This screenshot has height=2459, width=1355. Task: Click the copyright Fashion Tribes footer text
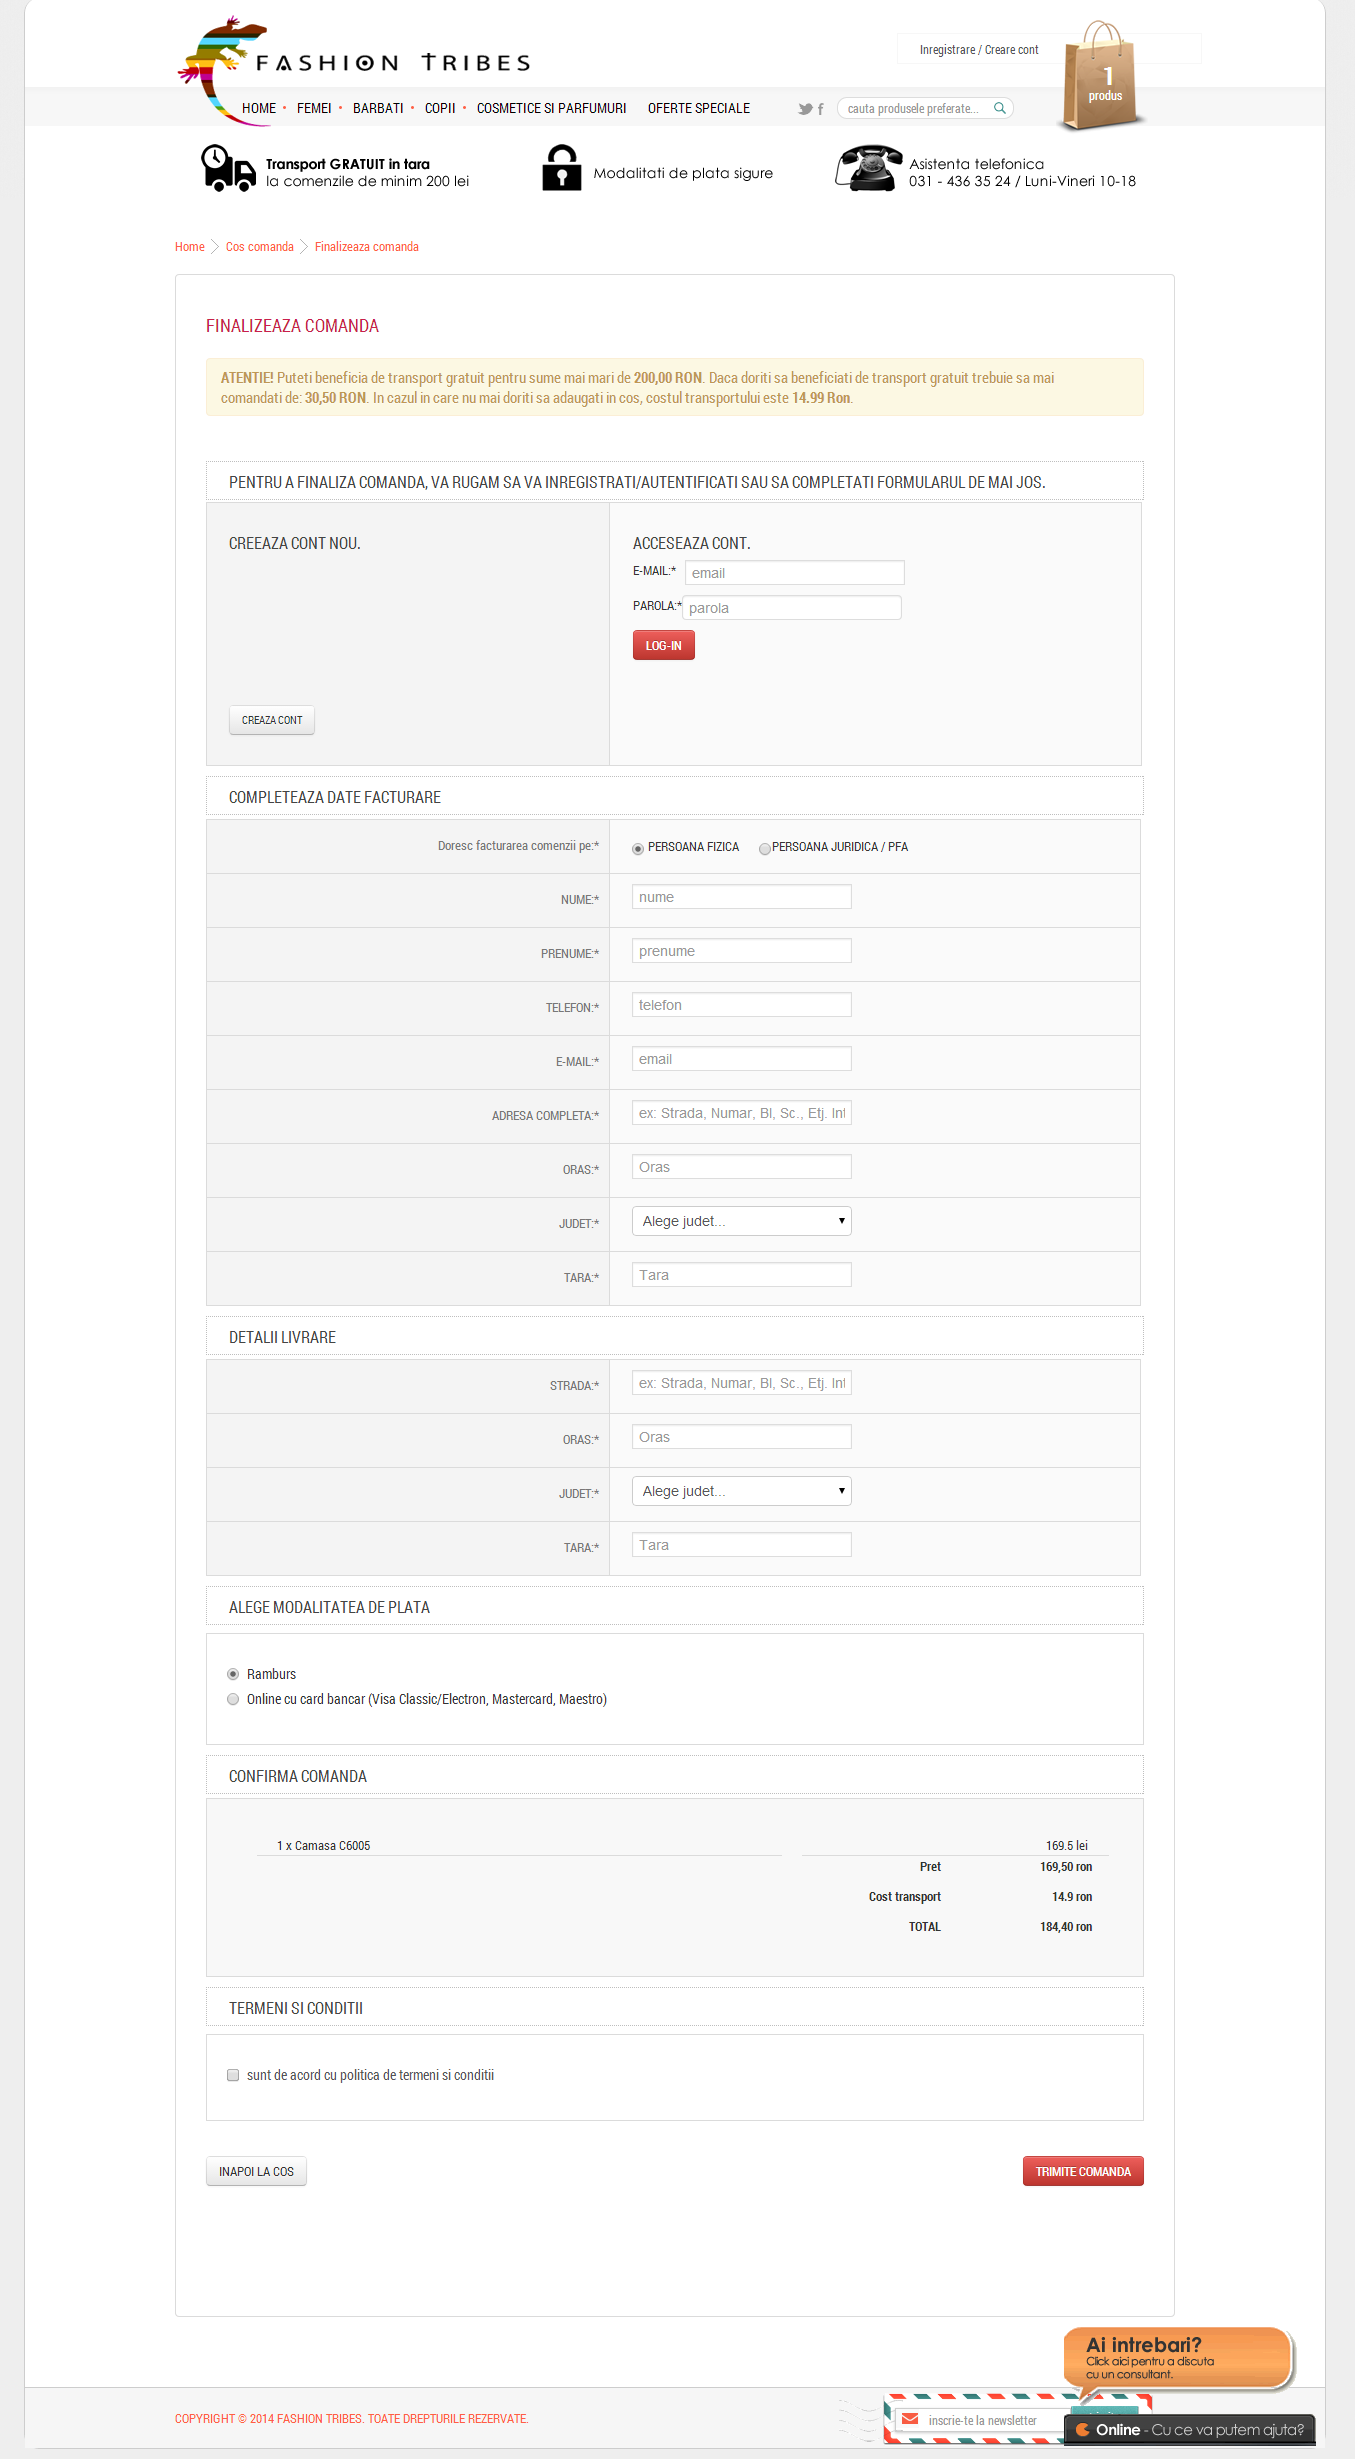(351, 2419)
